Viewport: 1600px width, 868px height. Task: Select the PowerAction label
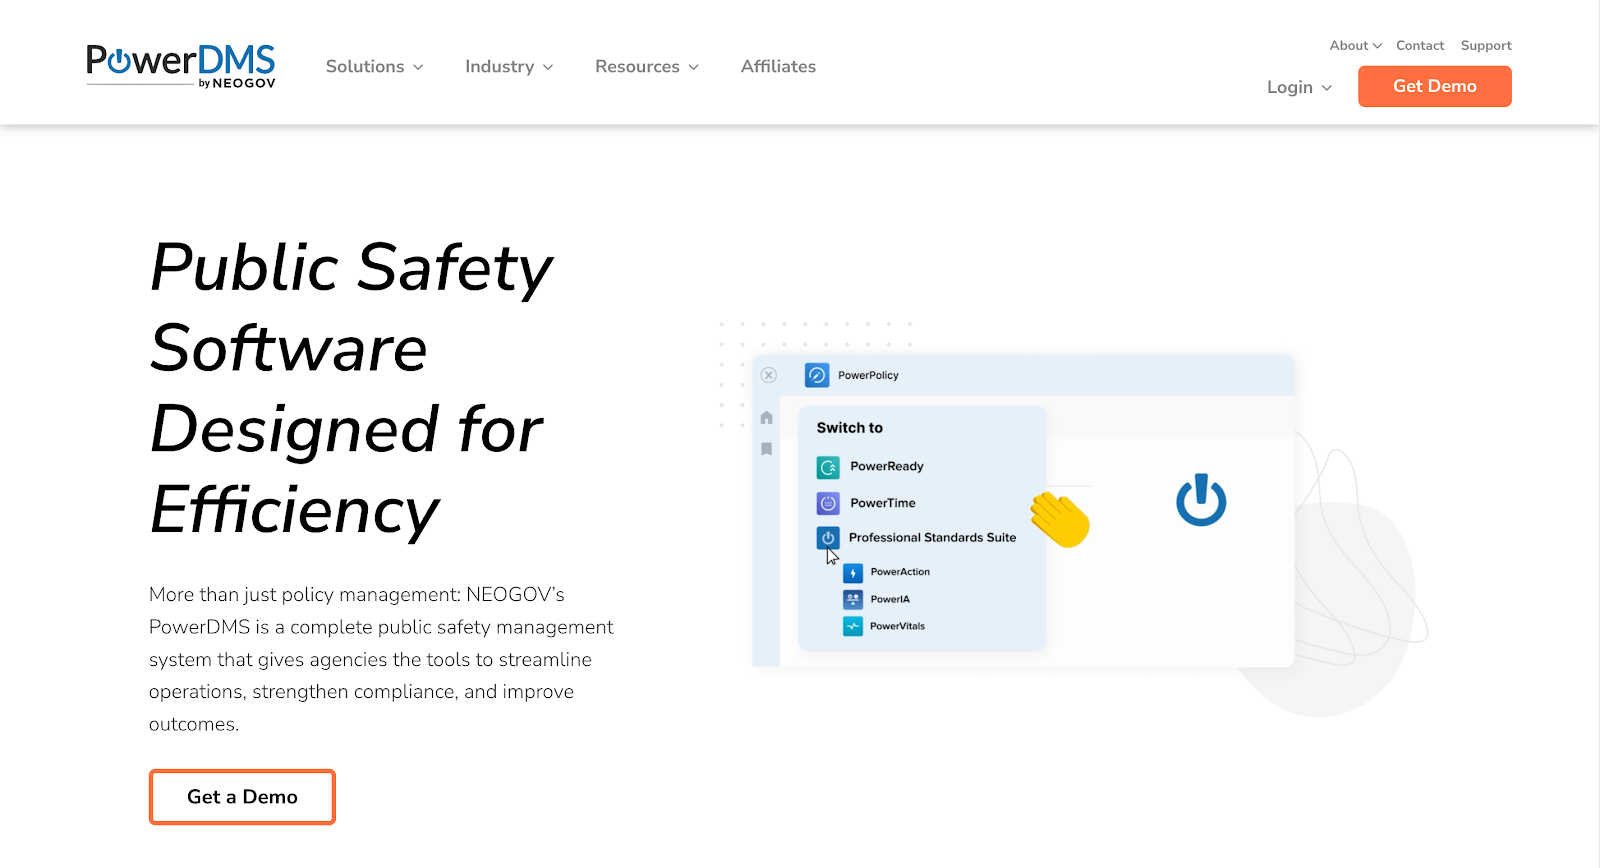coord(900,572)
